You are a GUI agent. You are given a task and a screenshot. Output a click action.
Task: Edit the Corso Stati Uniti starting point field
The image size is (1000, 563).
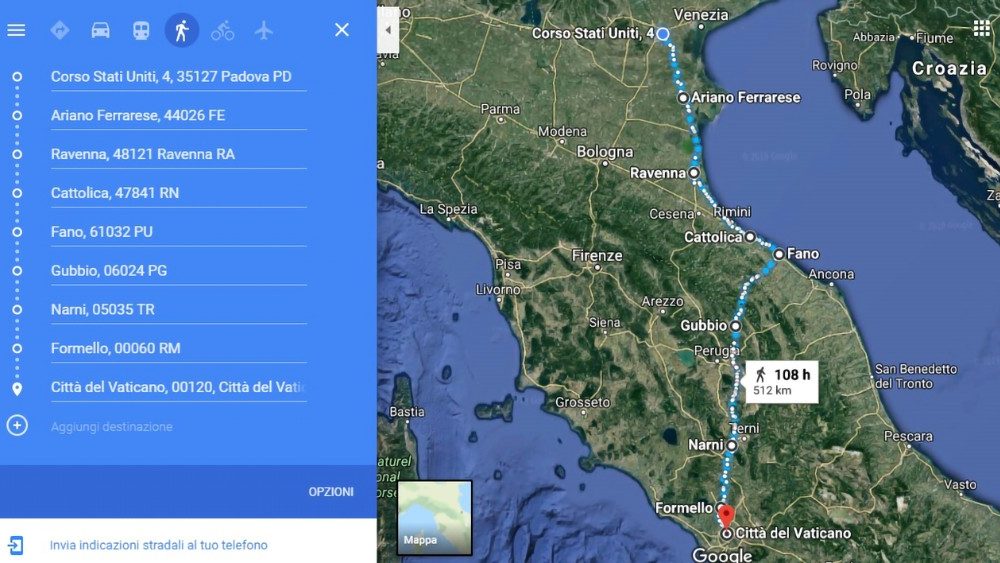[179, 77]
